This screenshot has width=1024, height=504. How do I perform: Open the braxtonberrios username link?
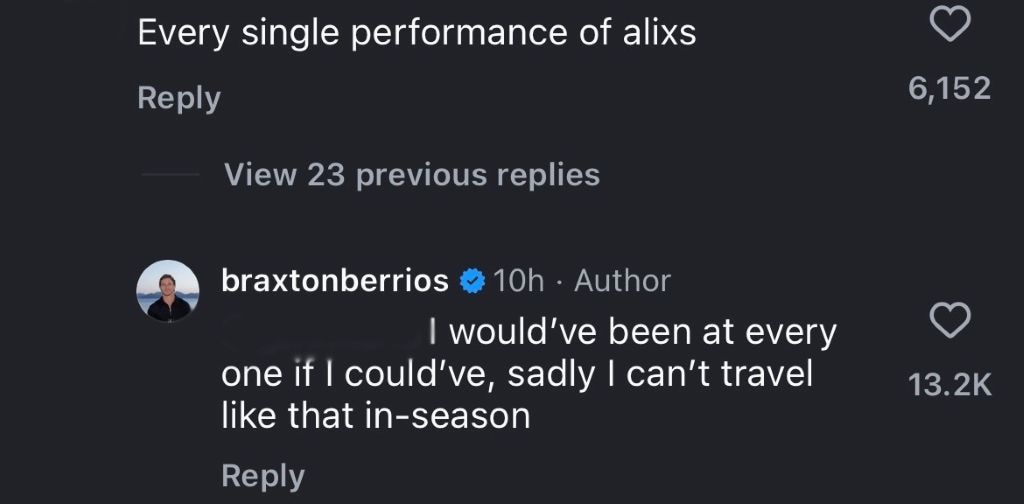coord(334,281)
